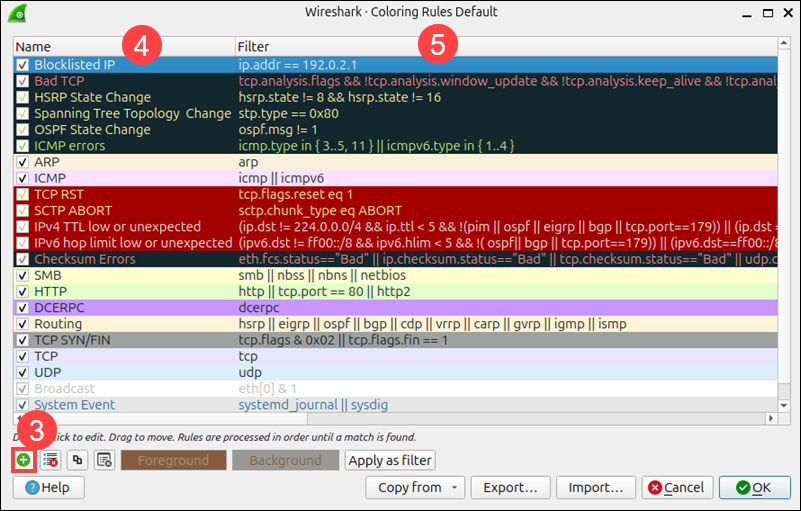This screenshot has width=801, height=511.
Task: Duplicate the selected coloring rule
Action: coord(77,460)
